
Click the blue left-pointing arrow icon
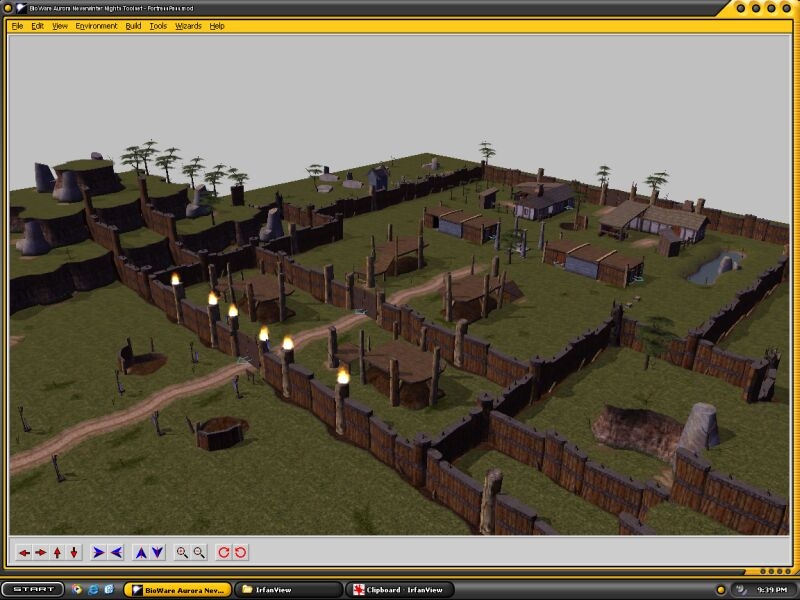(x=116, y=552)
